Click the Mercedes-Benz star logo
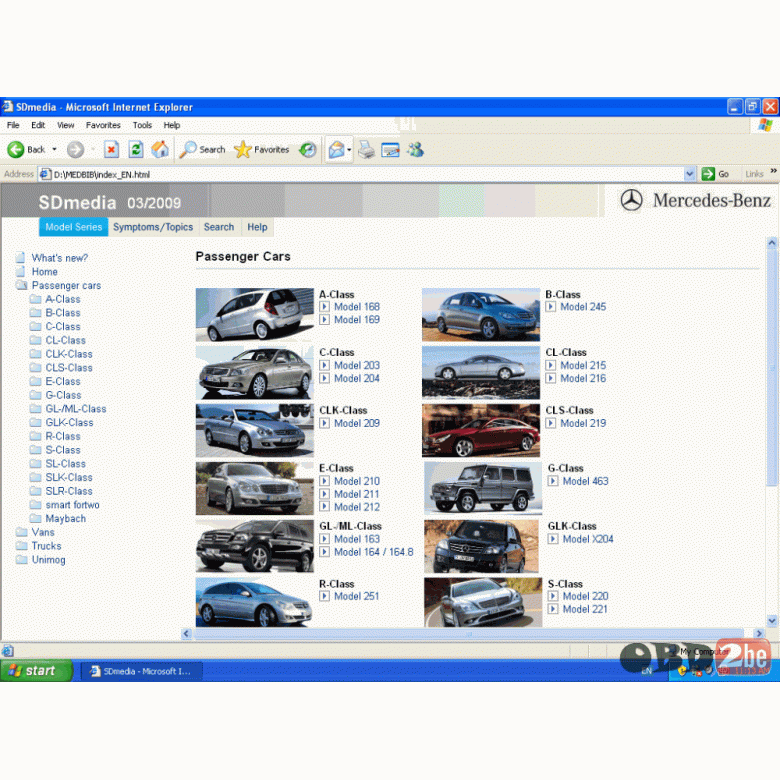 click(x=631, y=200)
